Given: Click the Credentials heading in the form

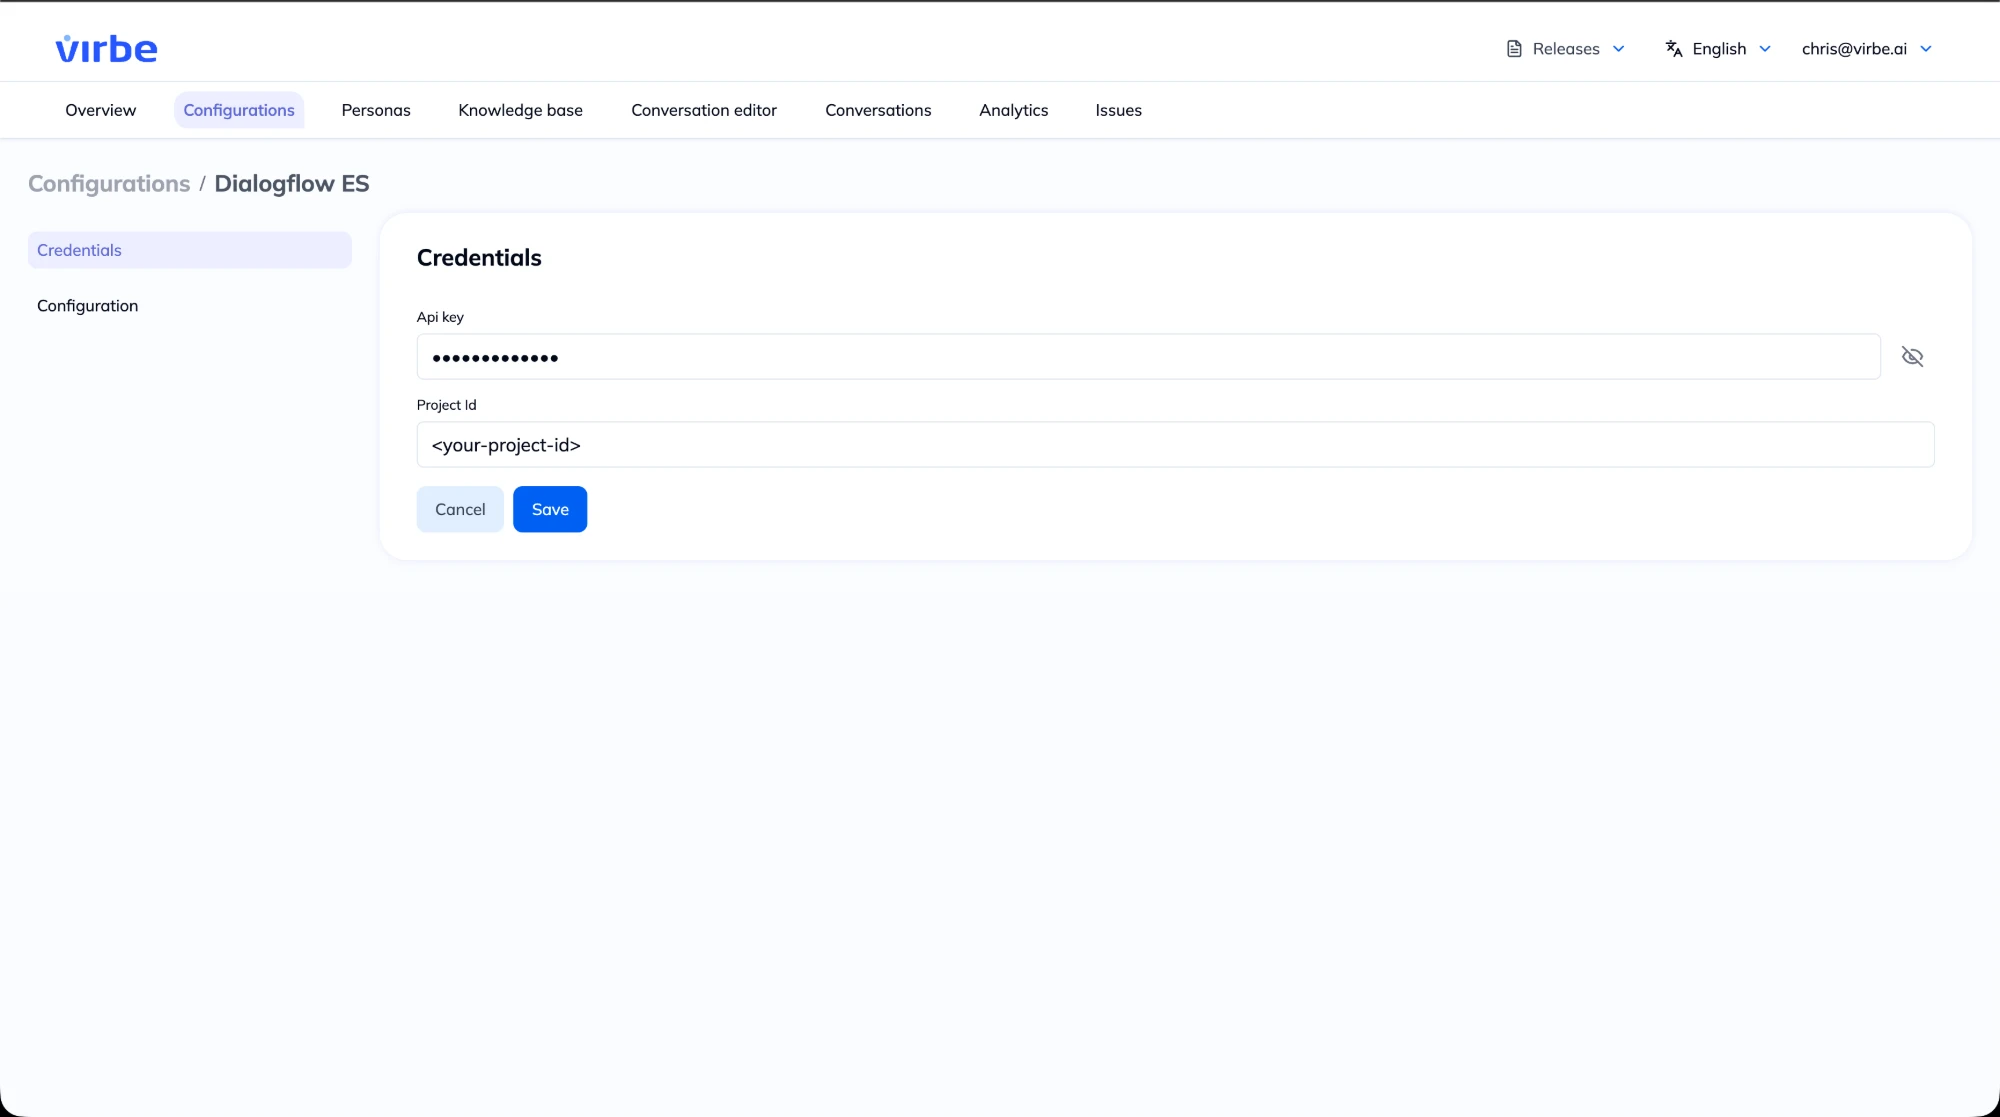Looking at the screenshot, I should (x=479, y=258).
